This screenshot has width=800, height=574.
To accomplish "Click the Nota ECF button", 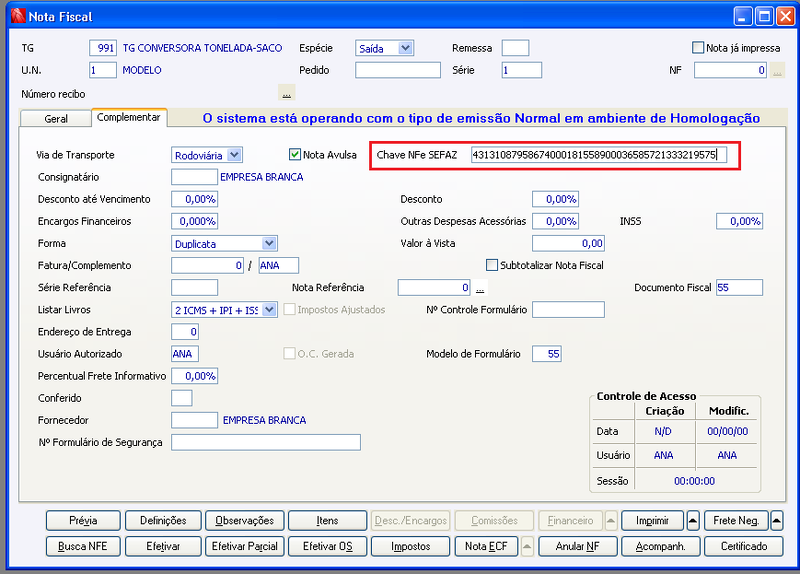I will pos(486,546).
